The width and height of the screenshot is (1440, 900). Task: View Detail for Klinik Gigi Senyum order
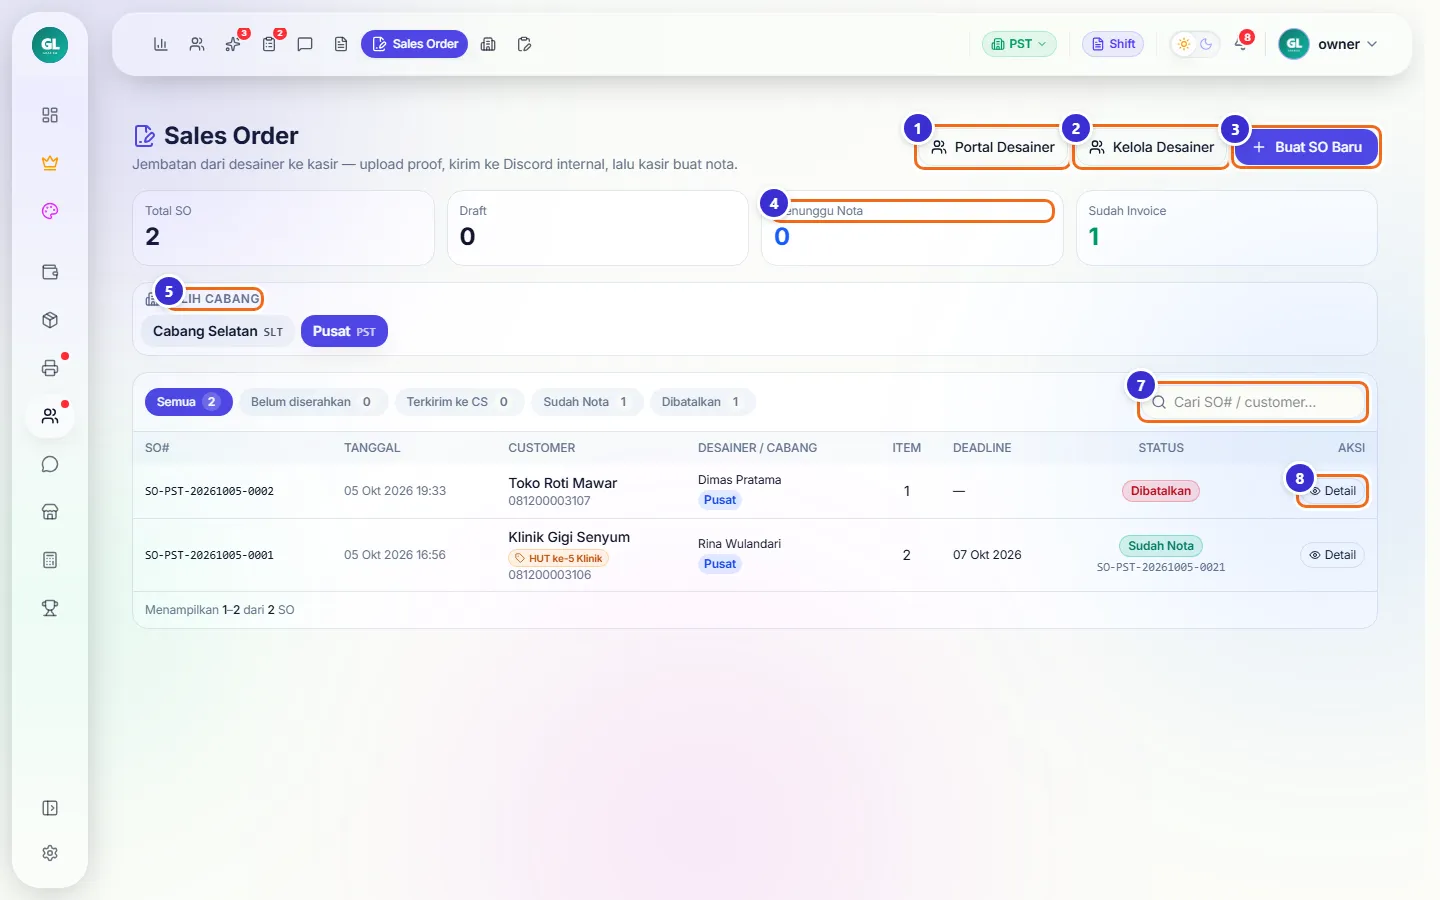click(1333, 555)
